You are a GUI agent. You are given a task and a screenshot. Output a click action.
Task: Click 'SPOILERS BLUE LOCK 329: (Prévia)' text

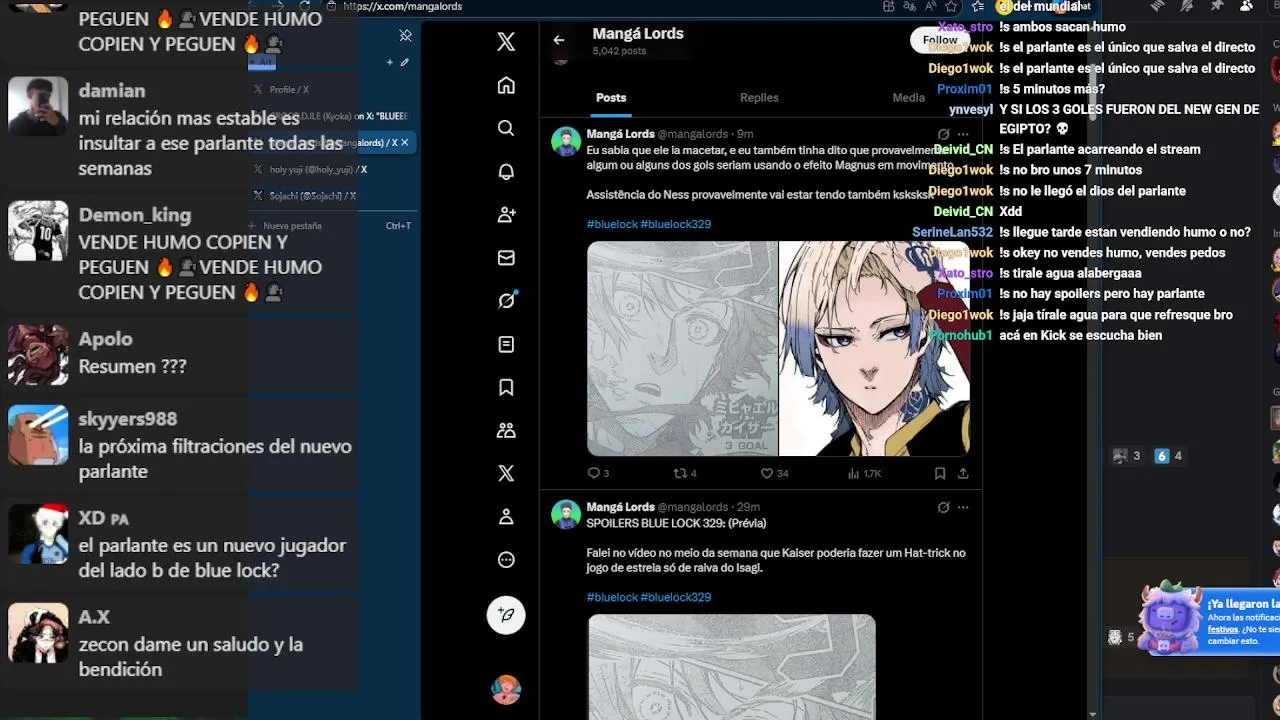click(676, 523)
